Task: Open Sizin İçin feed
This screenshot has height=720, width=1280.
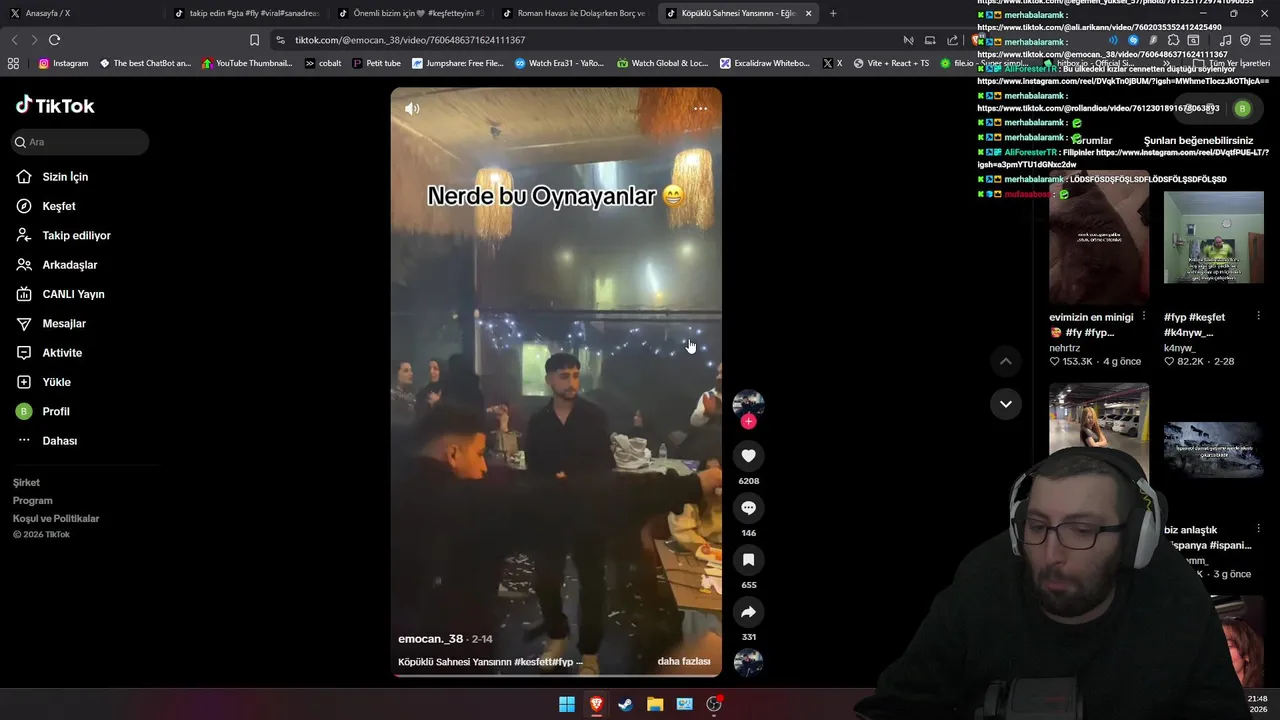Action: tap(65, 177)
